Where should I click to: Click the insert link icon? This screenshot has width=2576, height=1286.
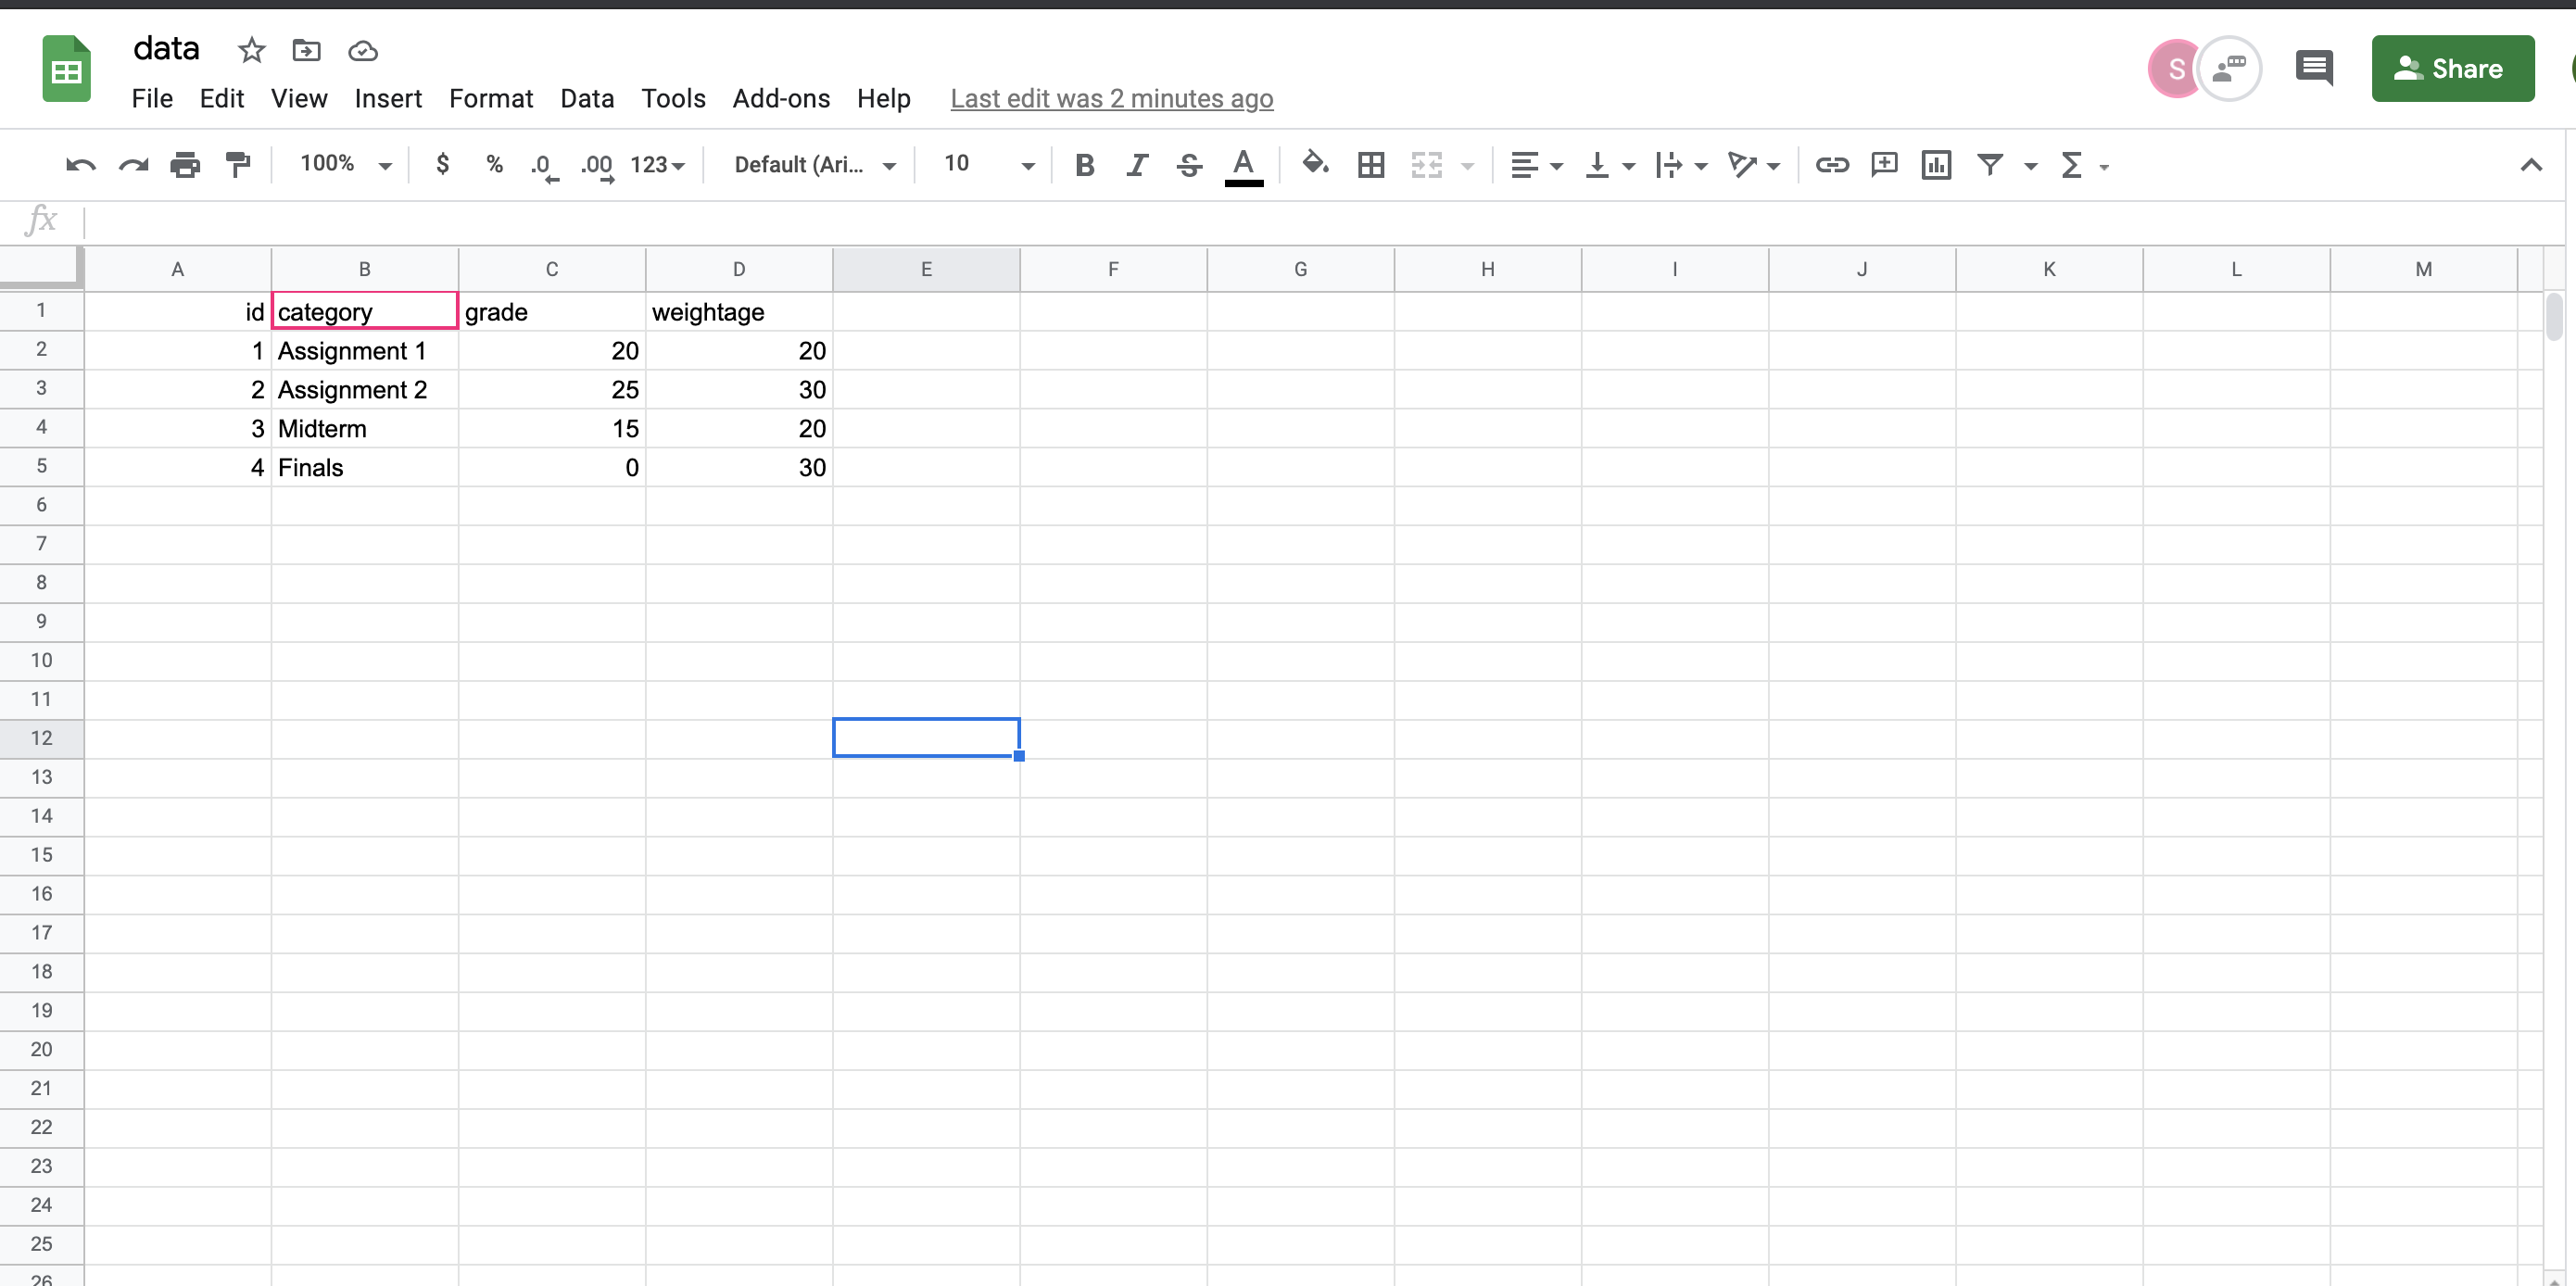tap(1831, 165)
